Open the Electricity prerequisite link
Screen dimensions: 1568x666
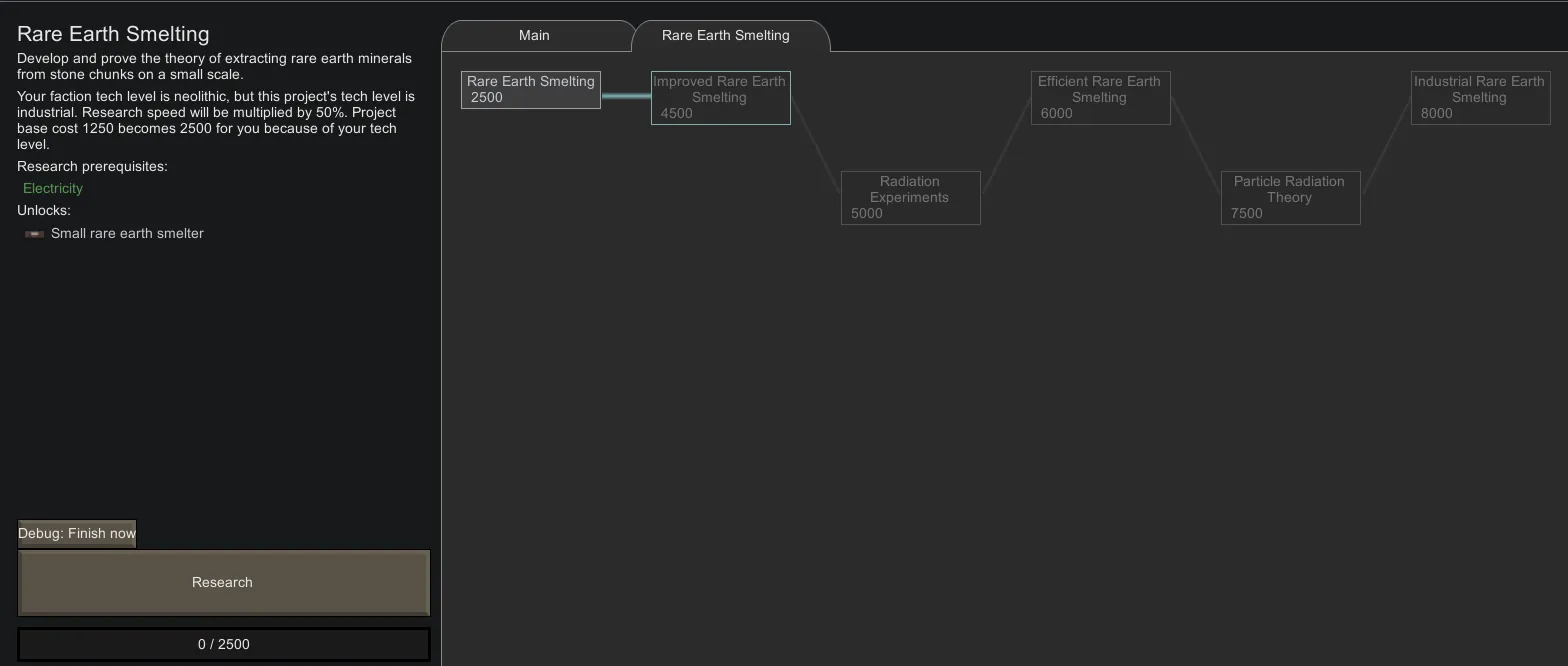pyautogui.click(x=53, y=189)
